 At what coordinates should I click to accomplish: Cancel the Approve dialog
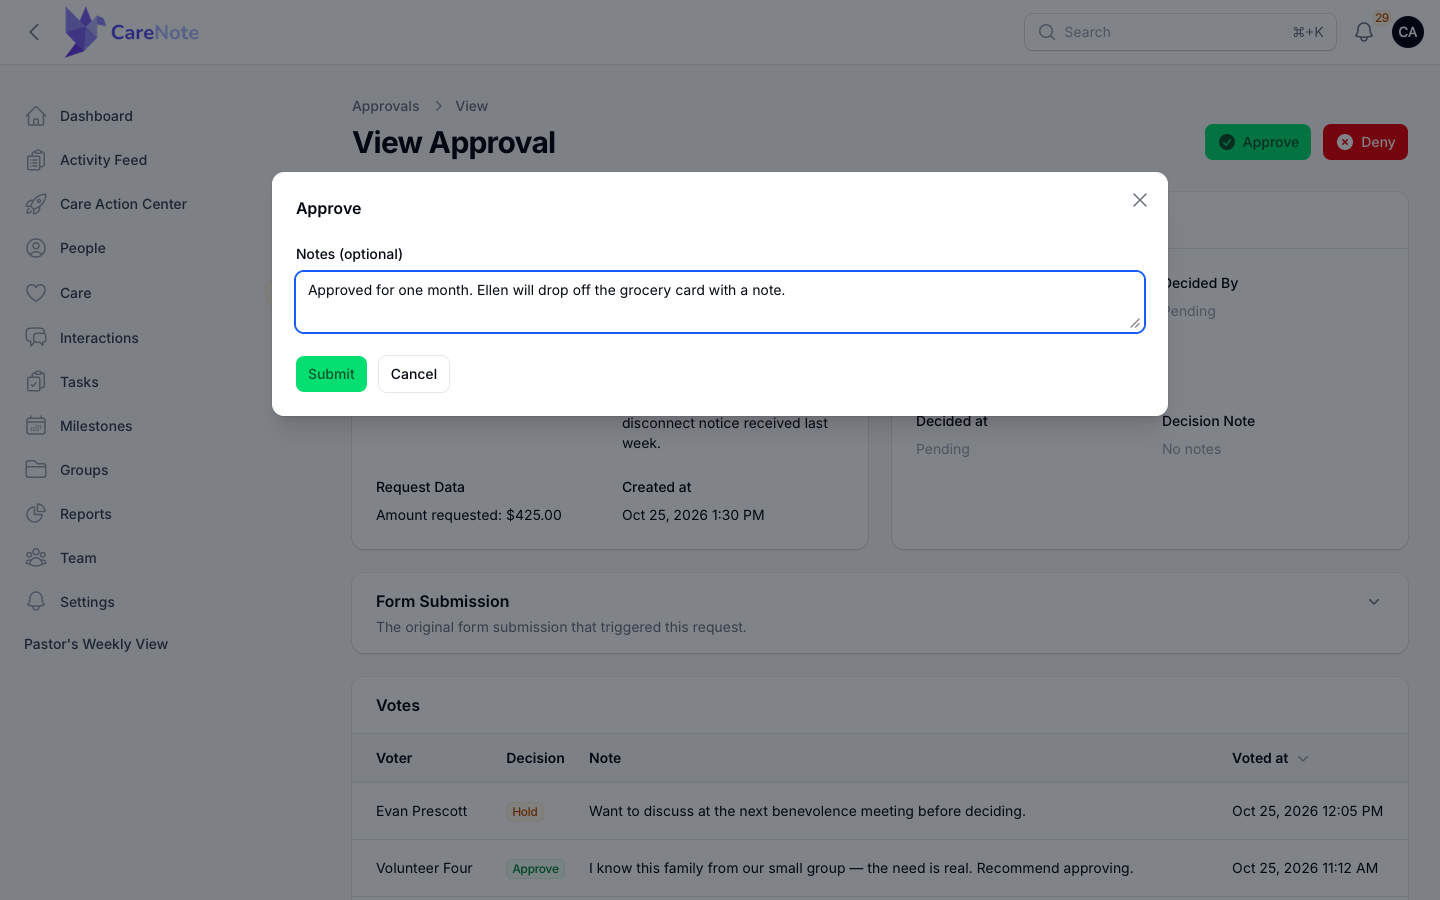tap(414, 374)
